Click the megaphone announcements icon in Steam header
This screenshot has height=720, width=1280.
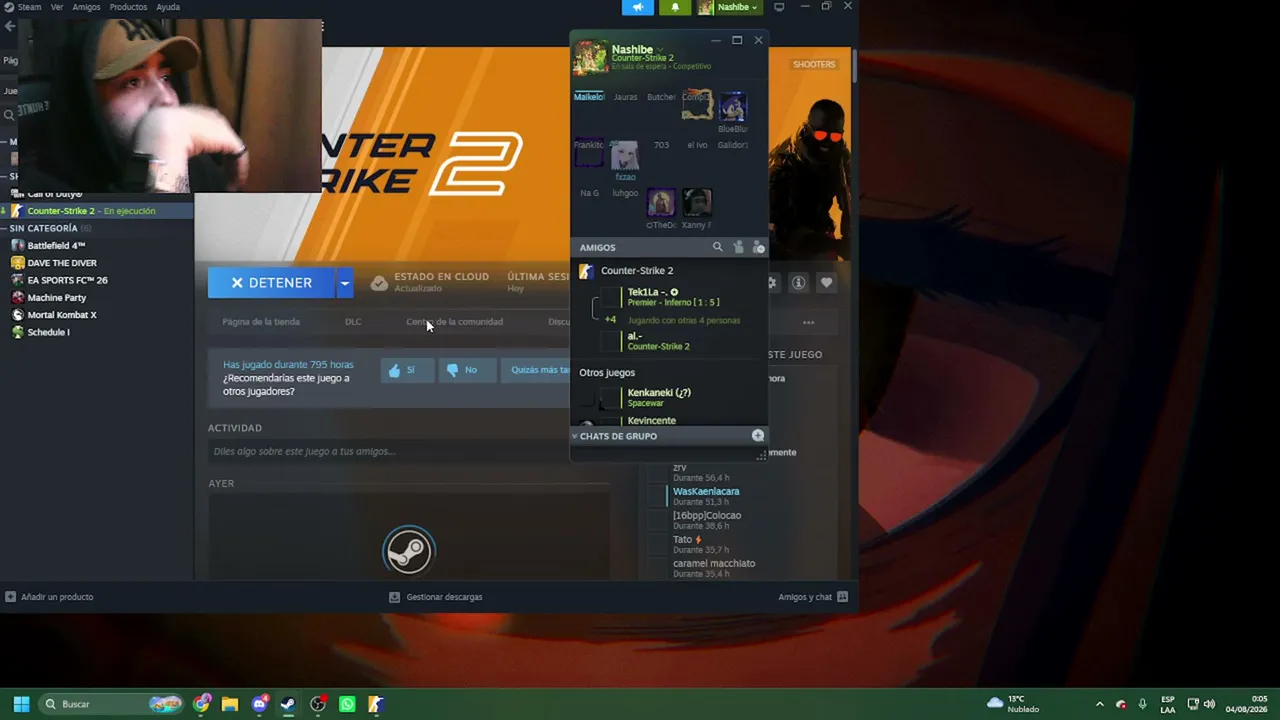[638, 7]
